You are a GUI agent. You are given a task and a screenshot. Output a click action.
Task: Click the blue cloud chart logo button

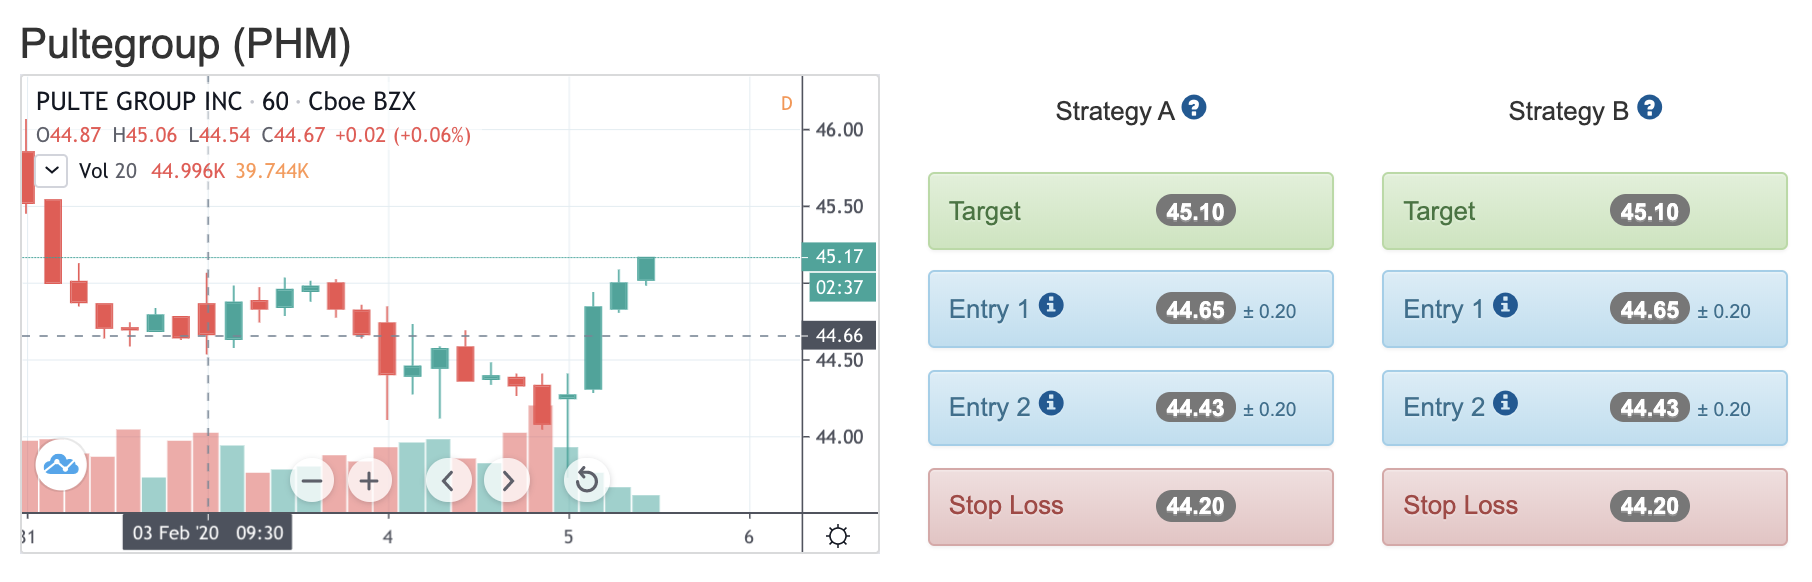(x=61, y=465)
